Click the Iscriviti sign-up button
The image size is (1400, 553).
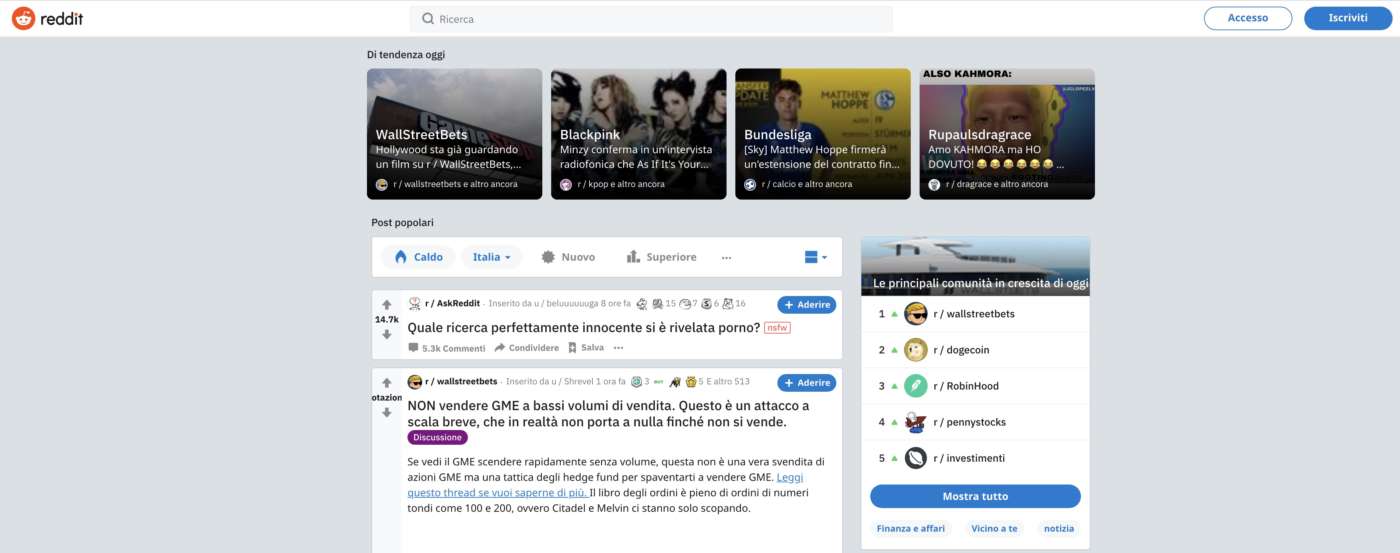point(1348,18)
